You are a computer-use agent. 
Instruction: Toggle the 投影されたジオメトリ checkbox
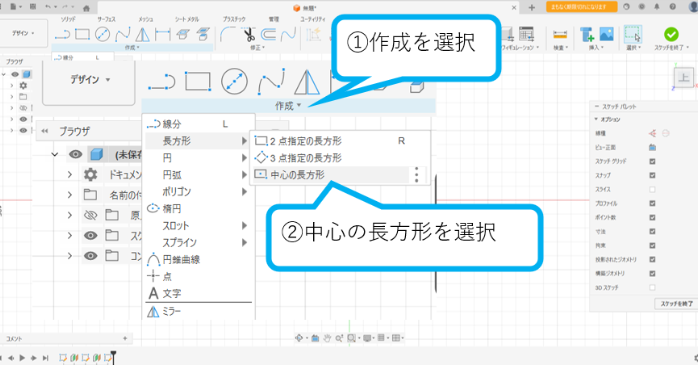click(x=652, y=260)
